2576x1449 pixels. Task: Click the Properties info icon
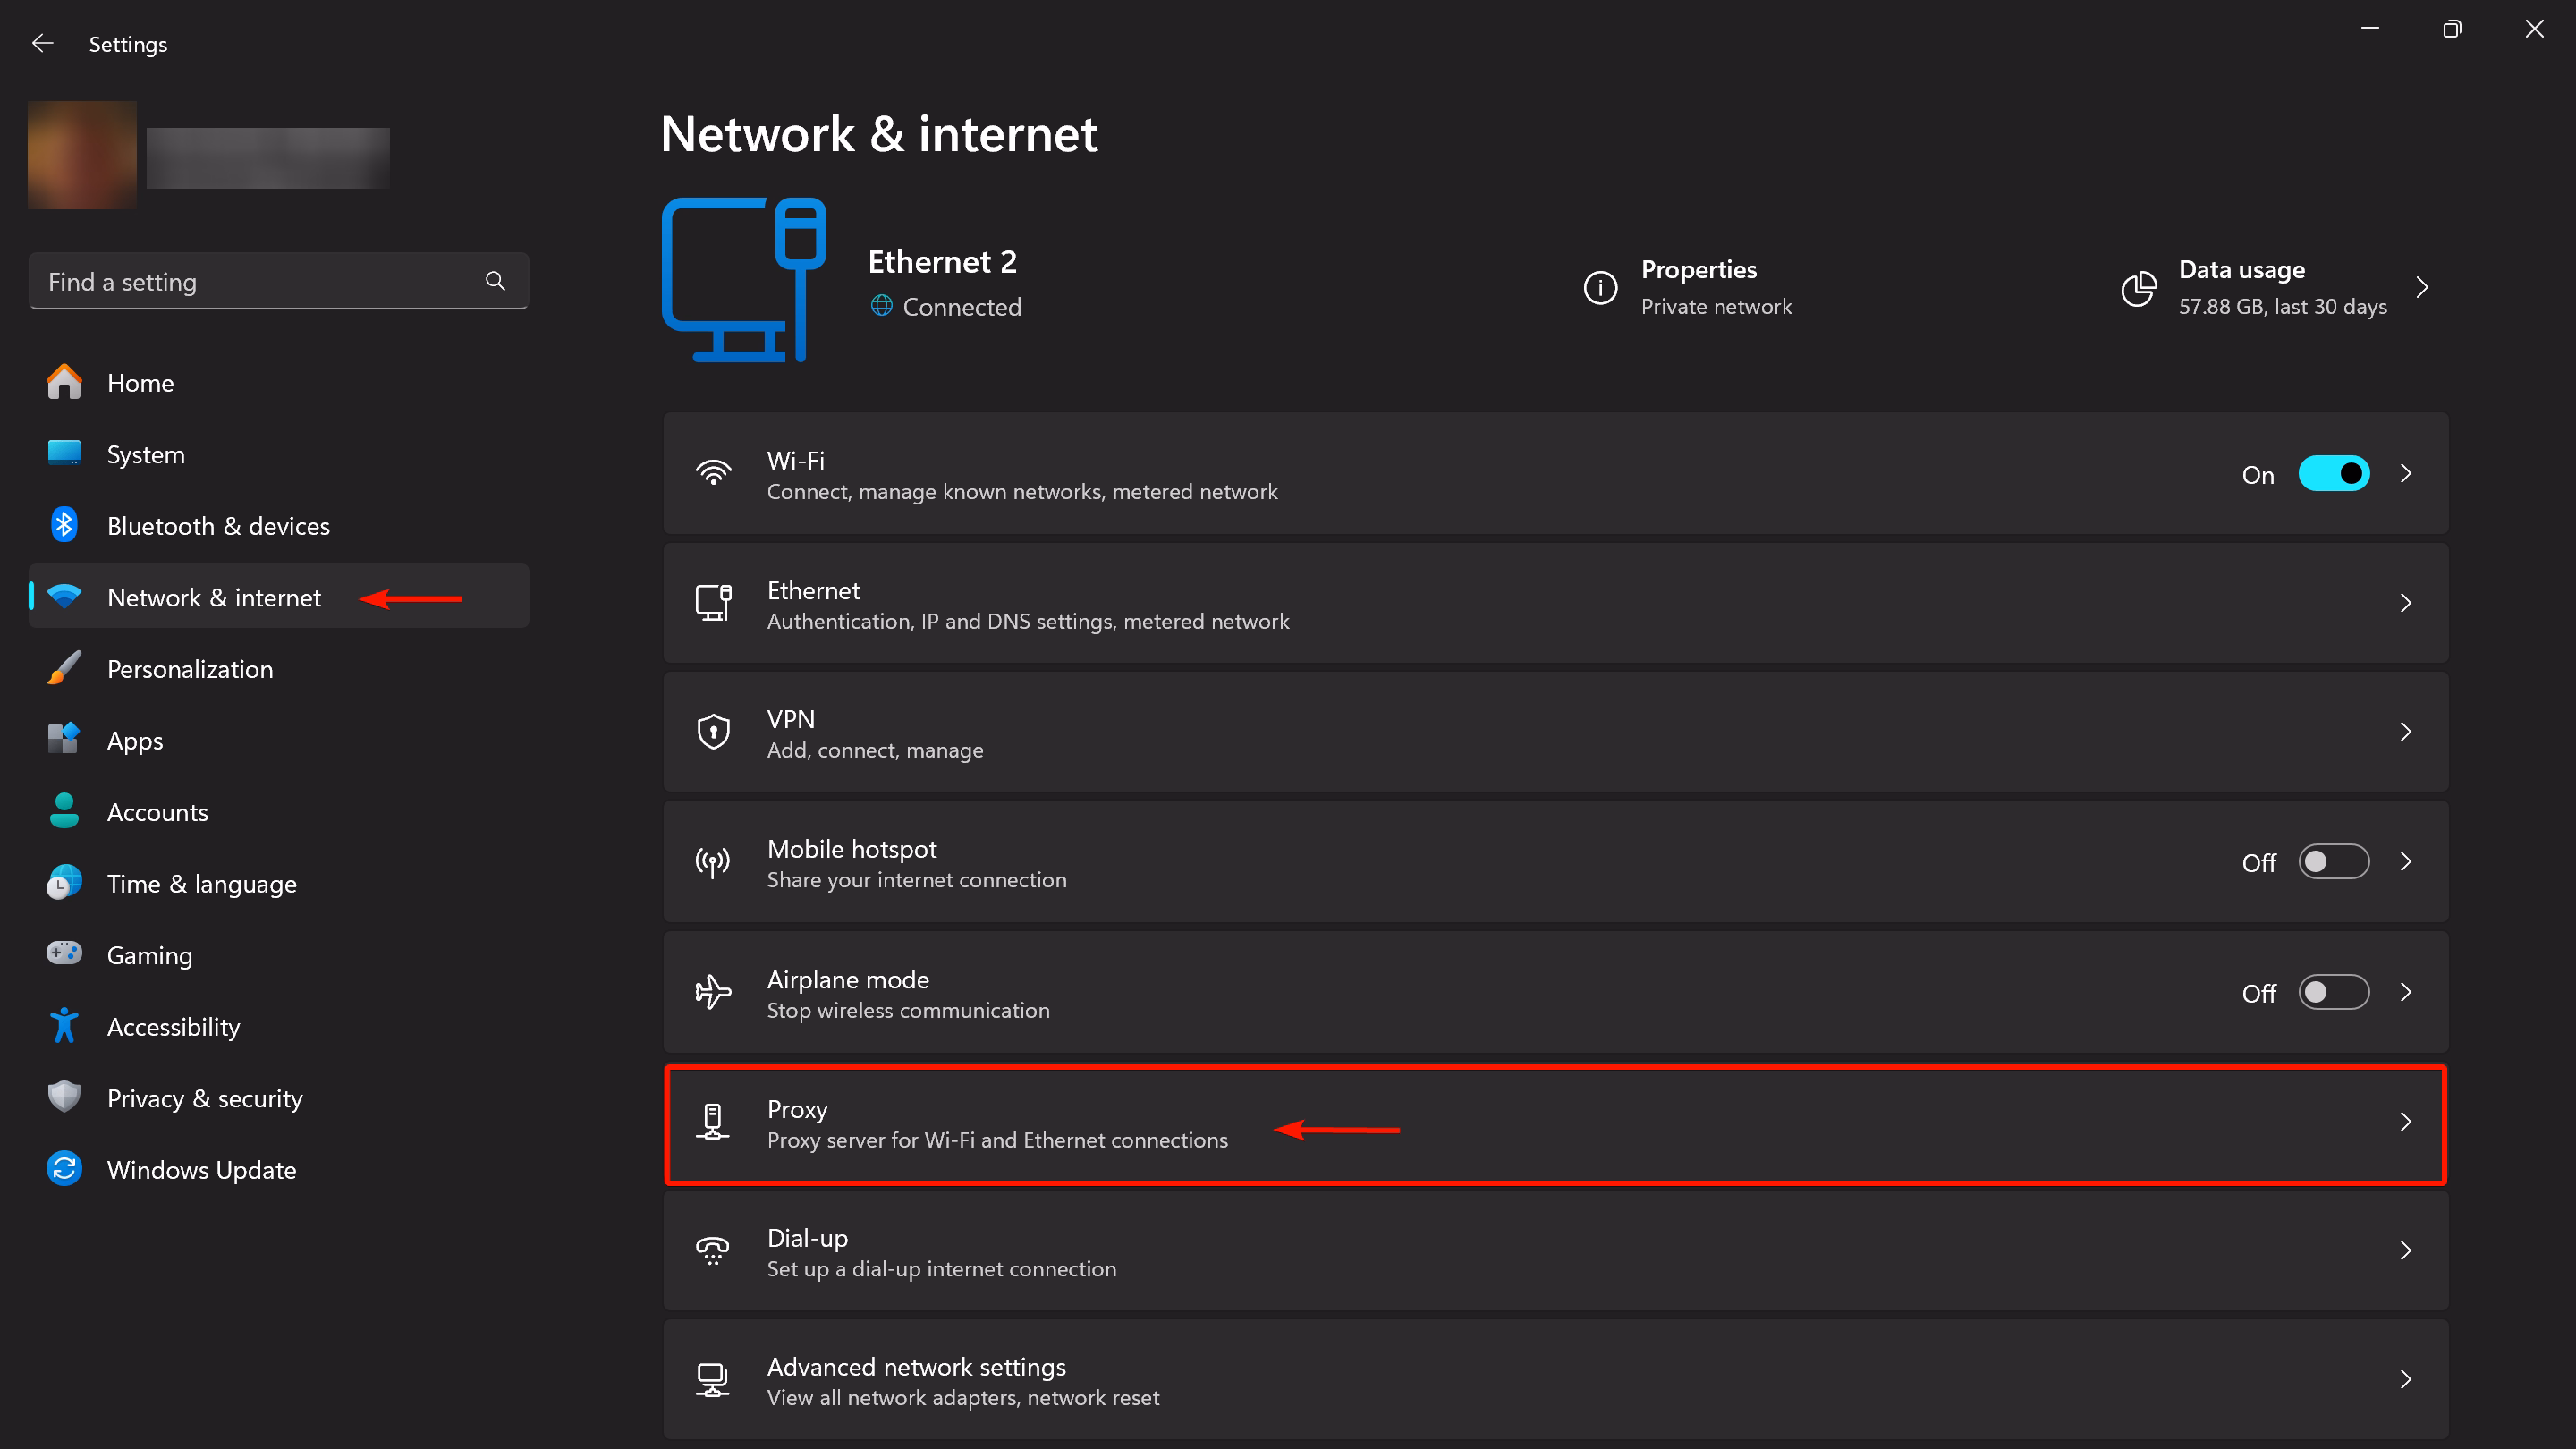click(x=1600, y=288)
